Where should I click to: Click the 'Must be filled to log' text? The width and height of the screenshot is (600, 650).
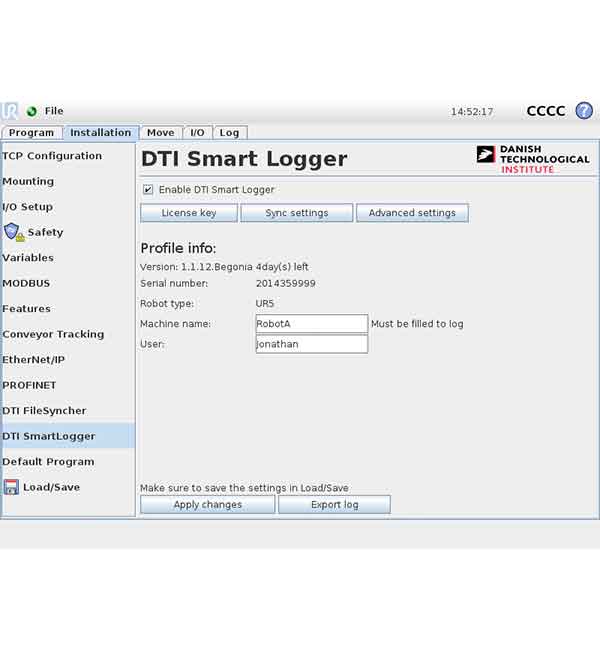(417, 324)
